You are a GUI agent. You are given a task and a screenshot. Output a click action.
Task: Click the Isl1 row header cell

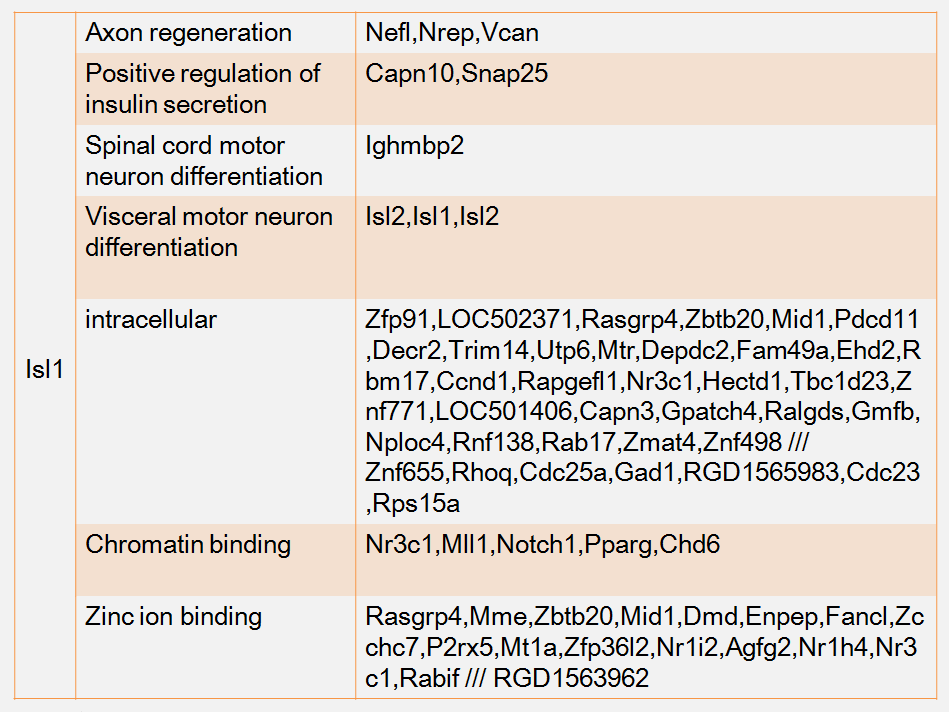coord(44,369)
